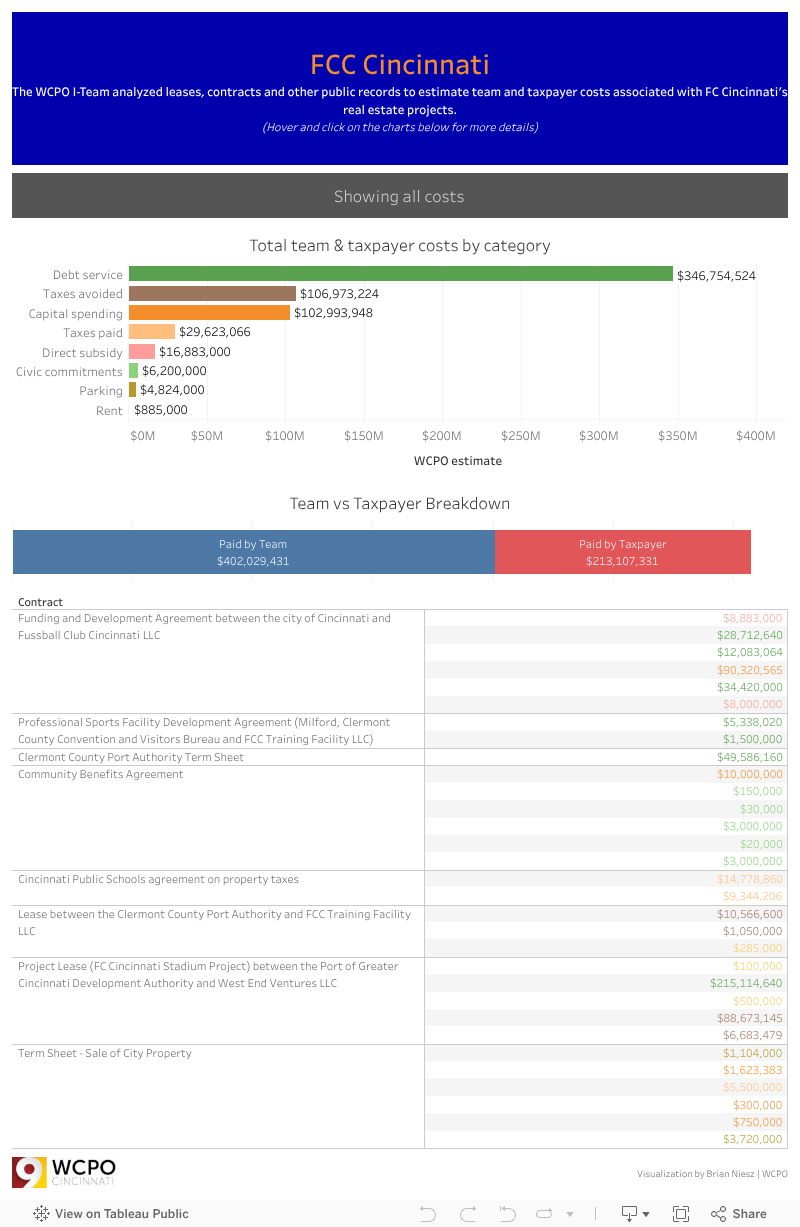Viewport: 800px width, 1227px height.
Task: Click the $10,566,600 table value
Action: (750, 914)
